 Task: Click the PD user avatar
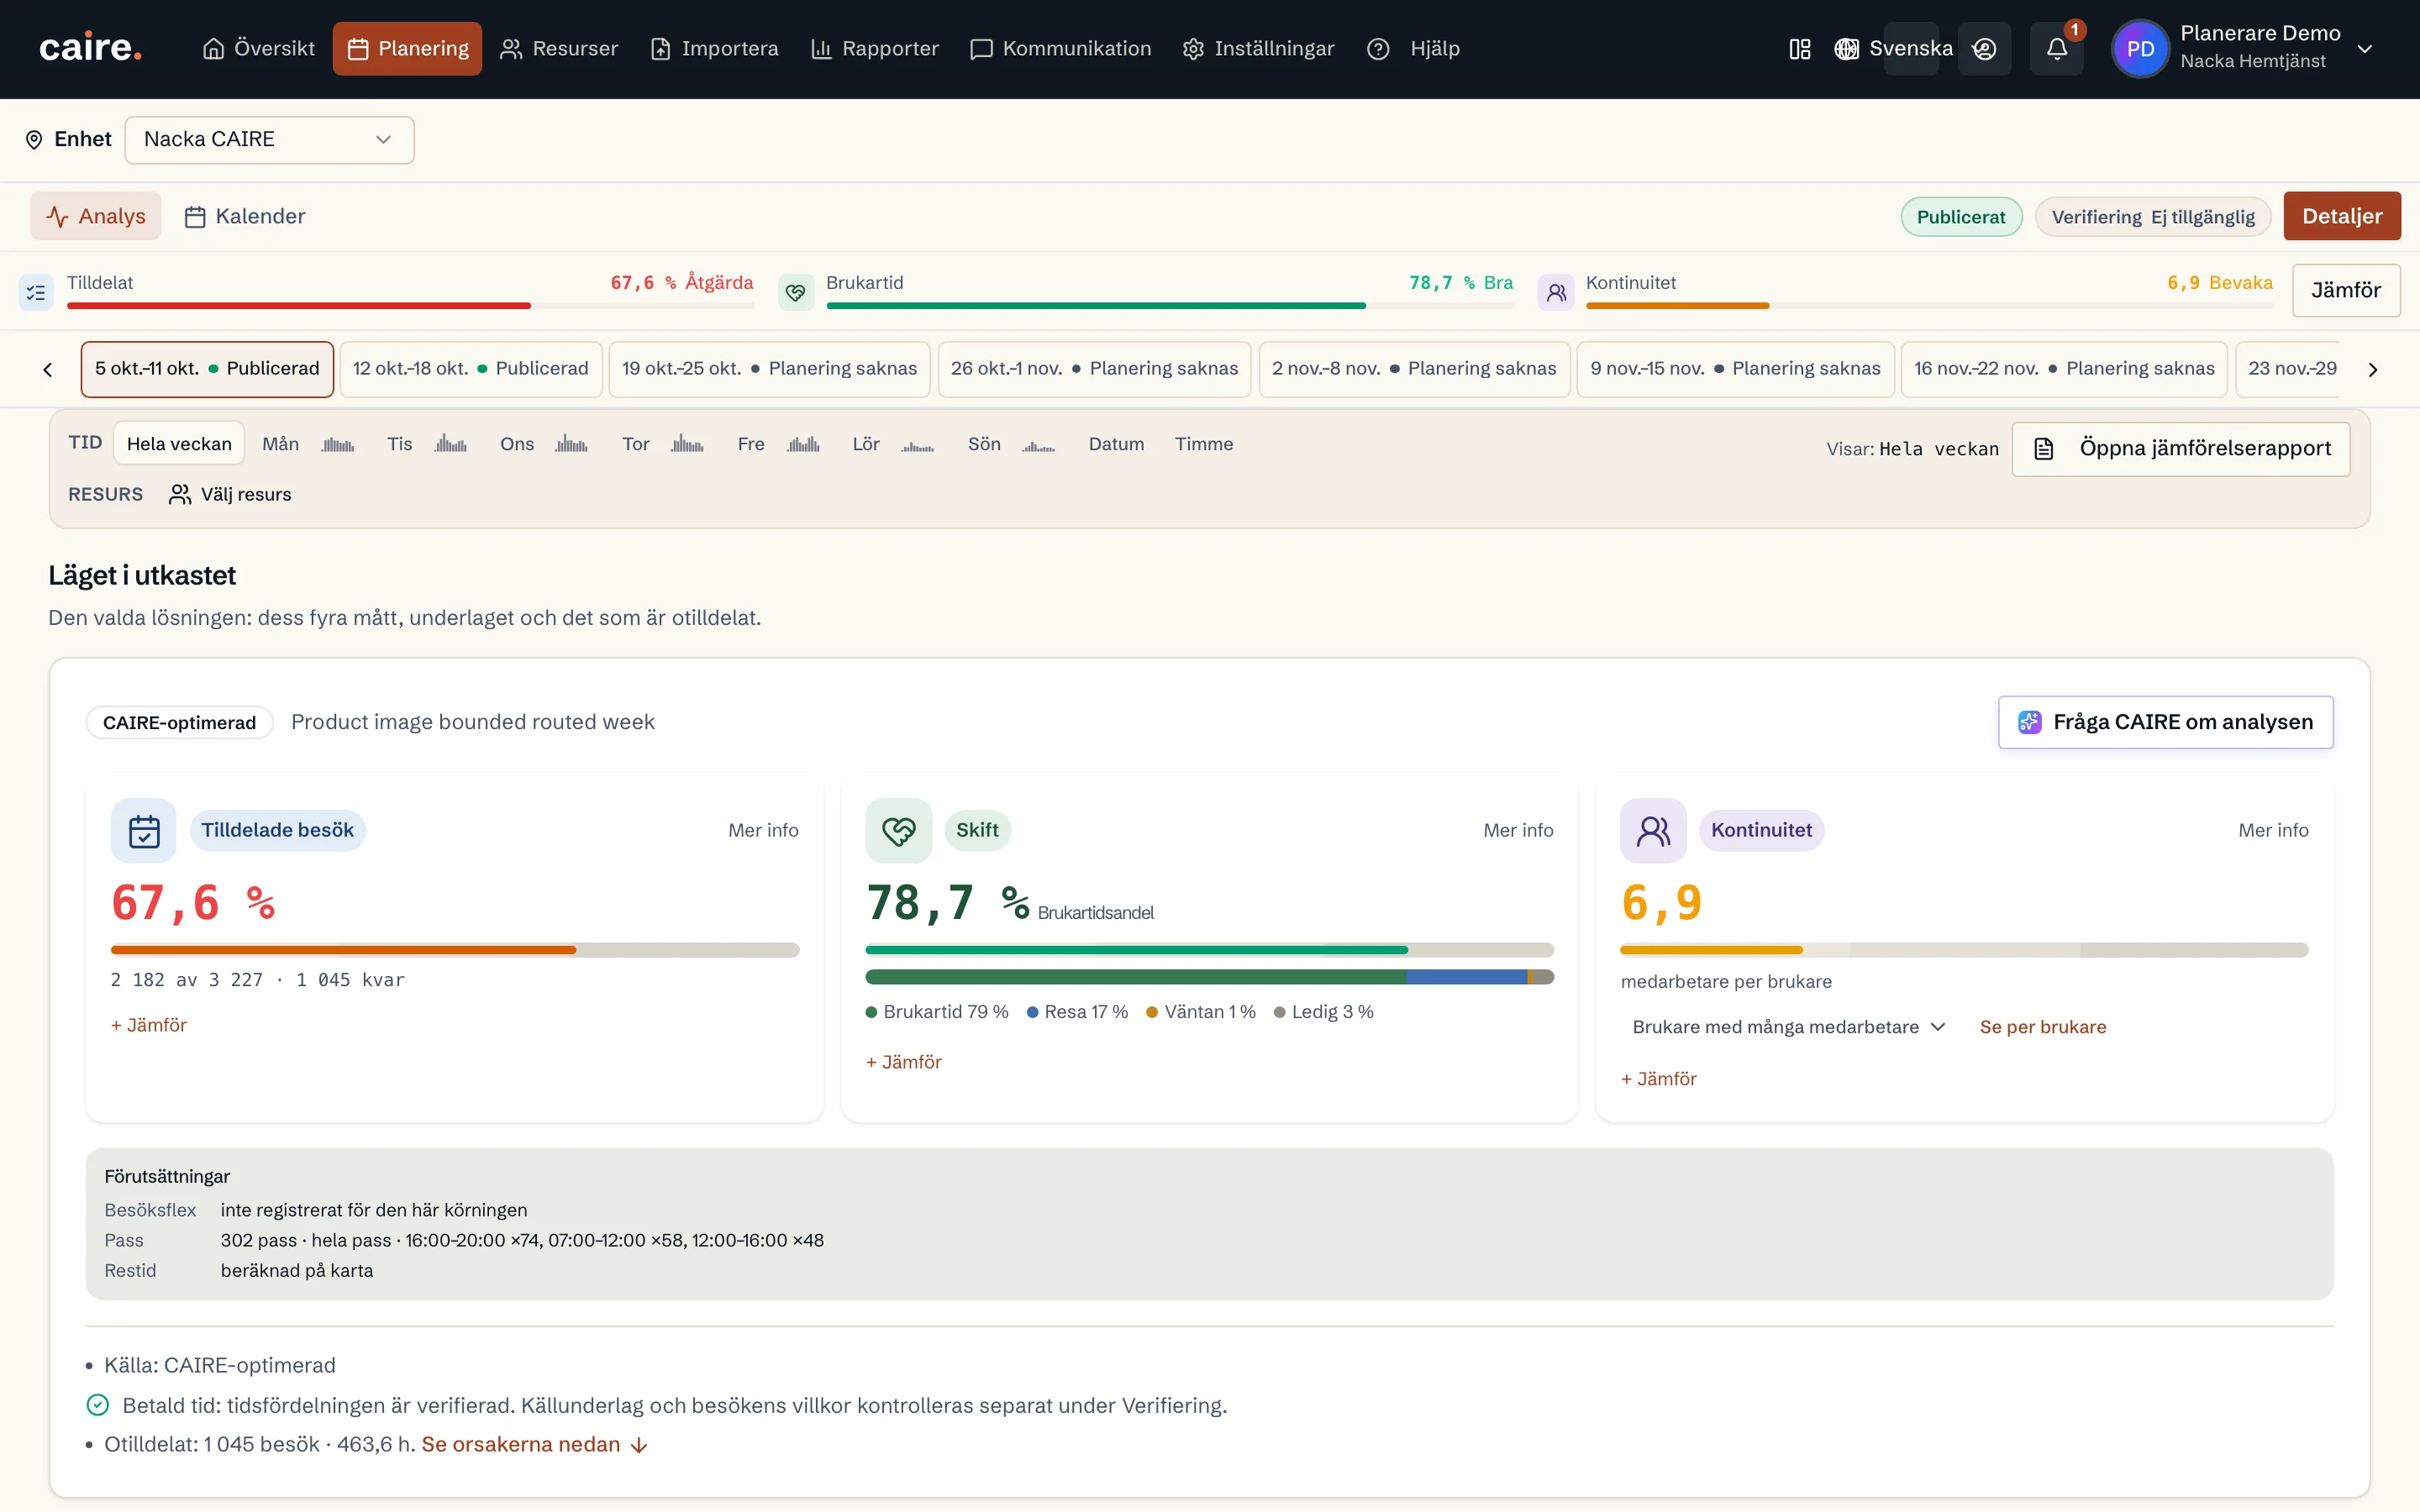pos(2140,49)
